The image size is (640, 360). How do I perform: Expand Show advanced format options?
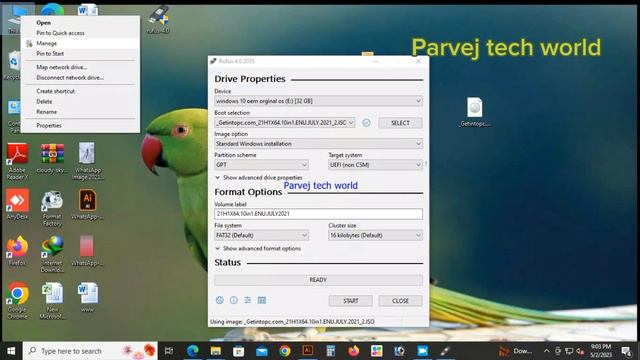pyautogui.click(x=258, y=248)
